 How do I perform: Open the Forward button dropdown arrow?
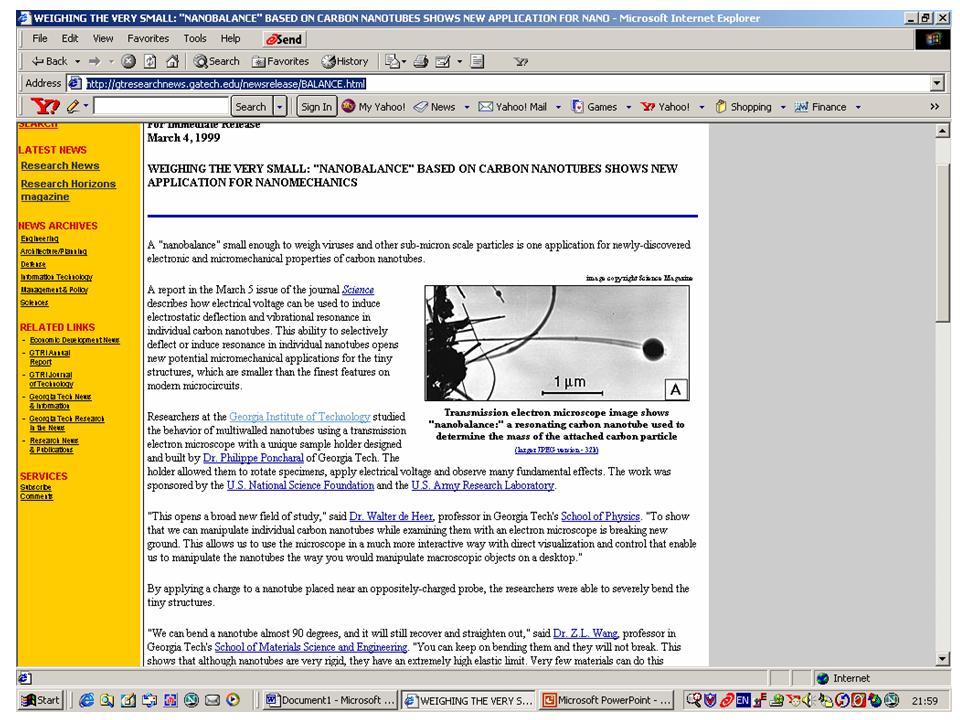pos(111,61)
